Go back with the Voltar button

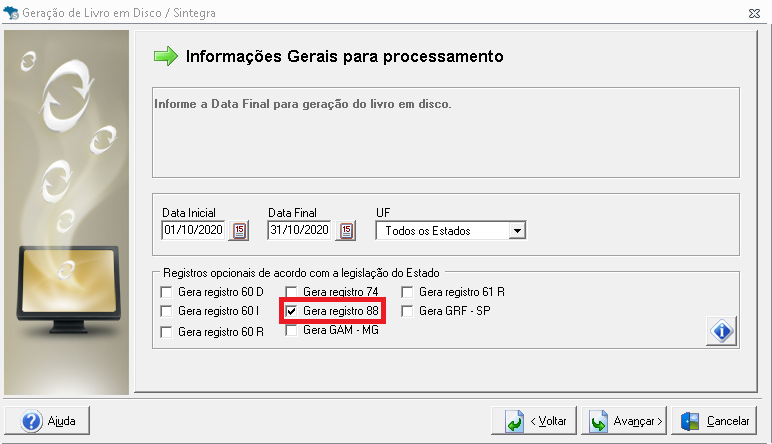click(534, 421)
